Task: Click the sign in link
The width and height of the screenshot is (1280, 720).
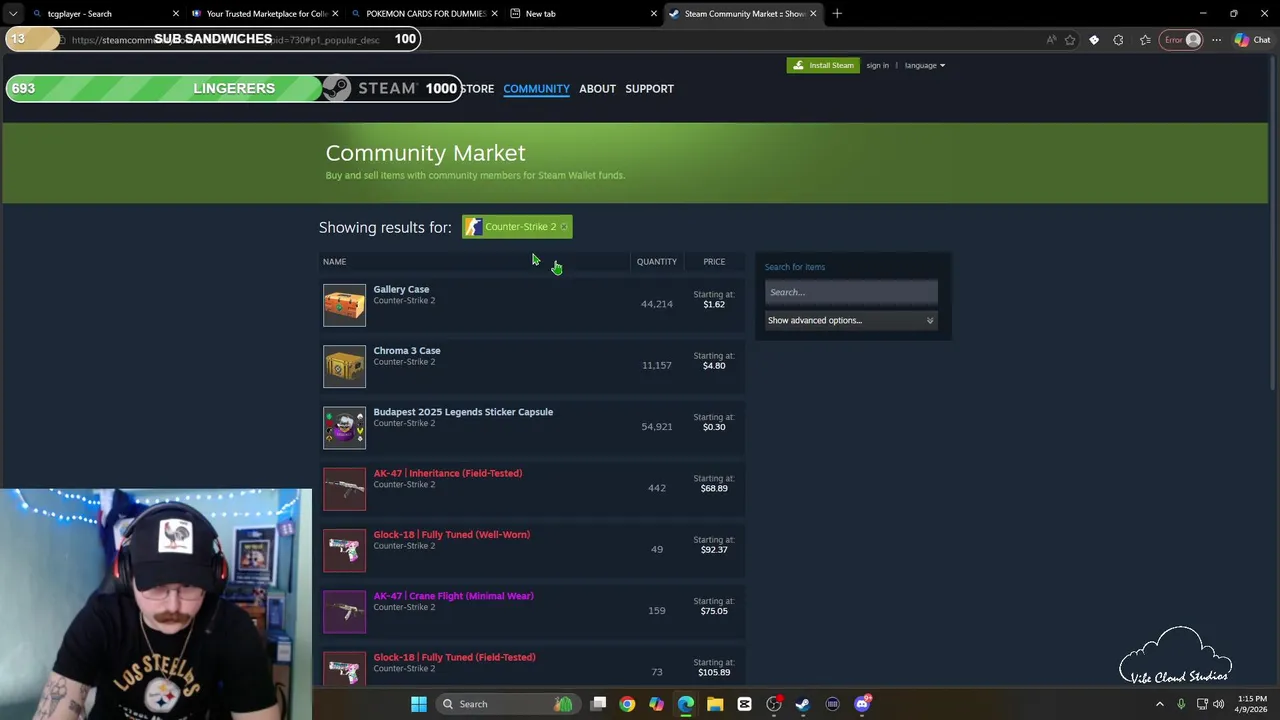Action: pyautogui.click(x=878, y=65)
